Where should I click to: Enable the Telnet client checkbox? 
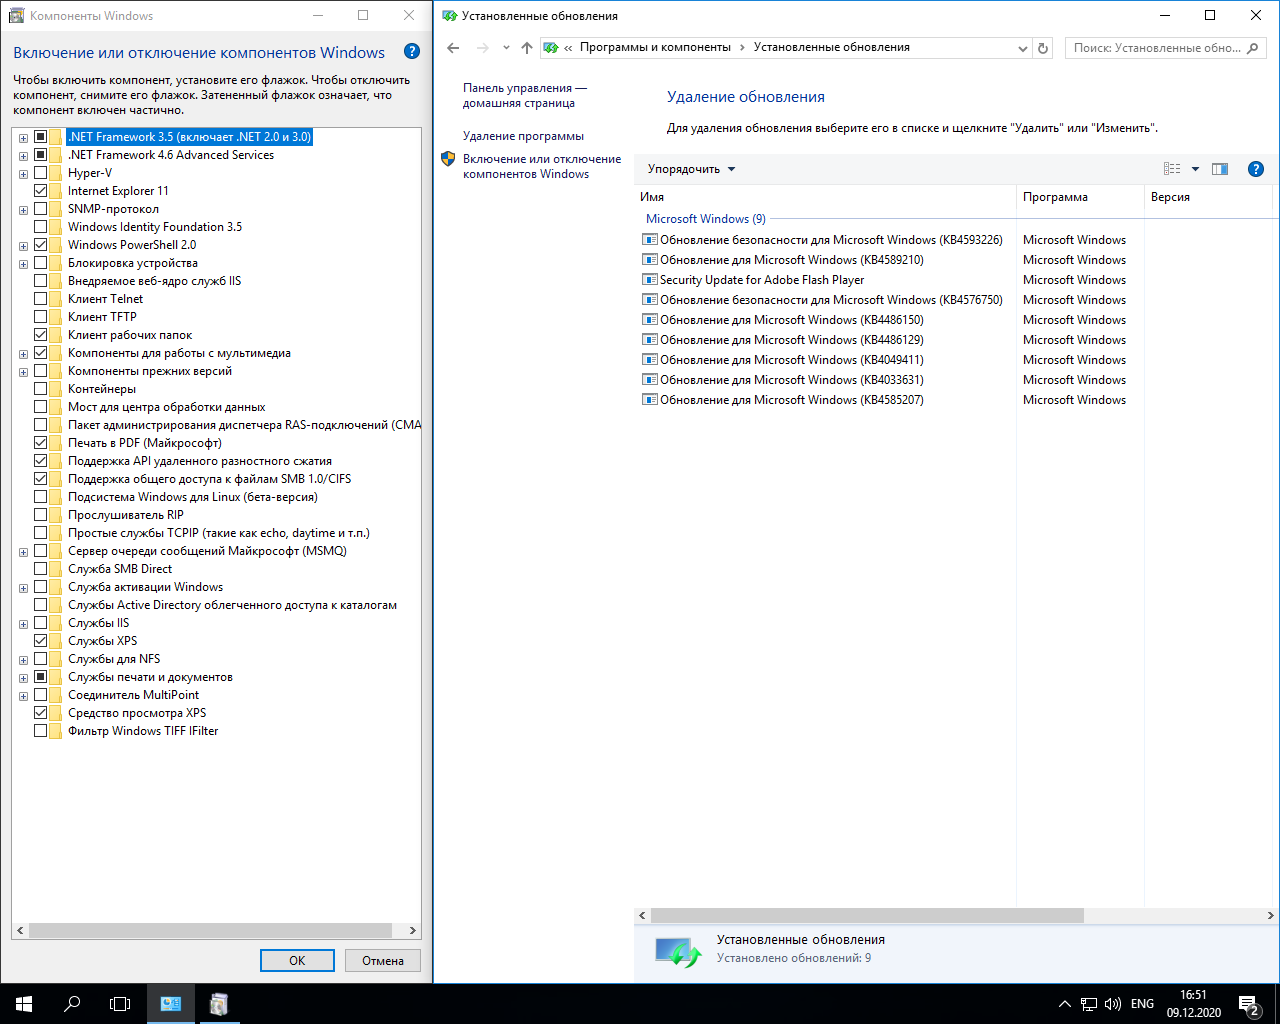(41, 299)
